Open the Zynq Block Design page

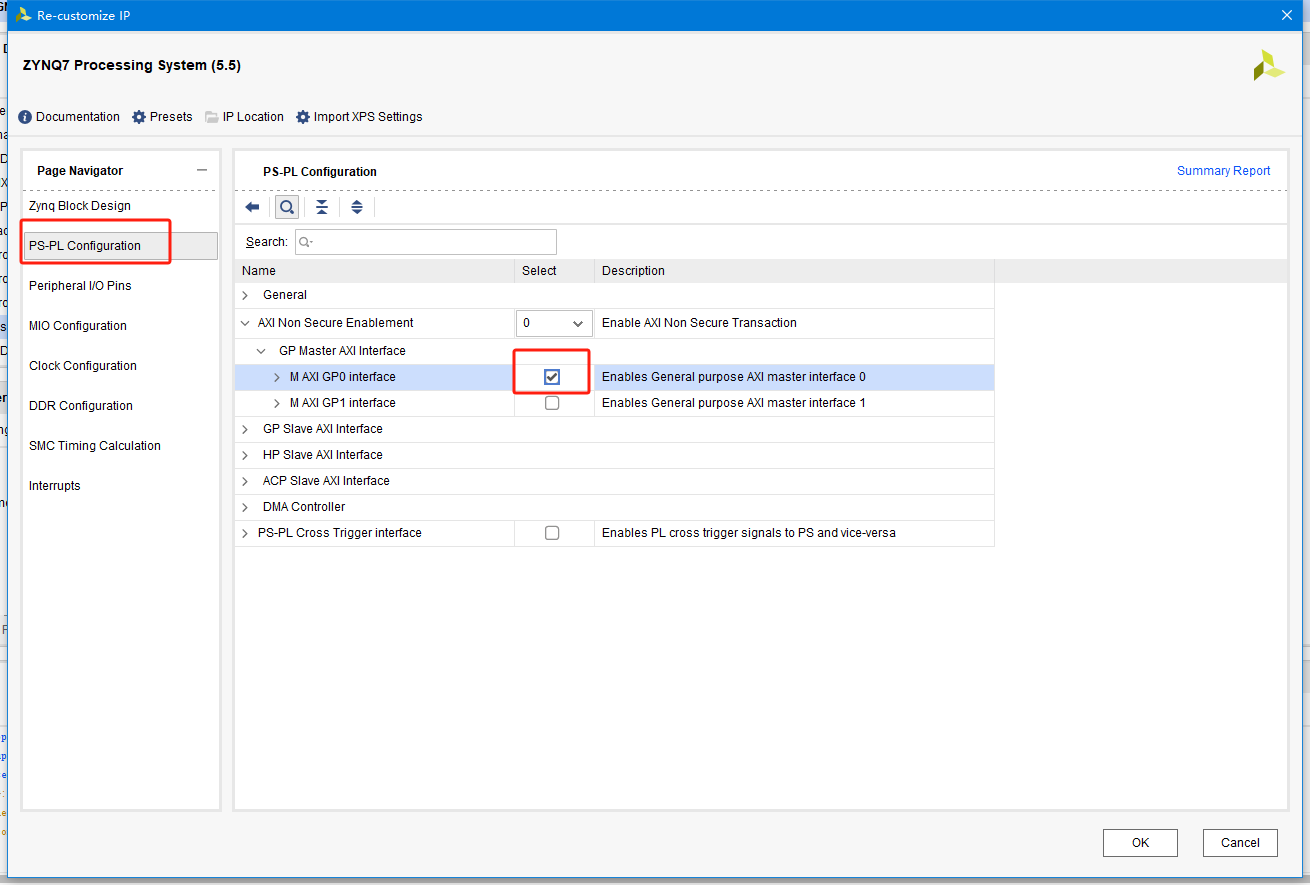[80, 206]
